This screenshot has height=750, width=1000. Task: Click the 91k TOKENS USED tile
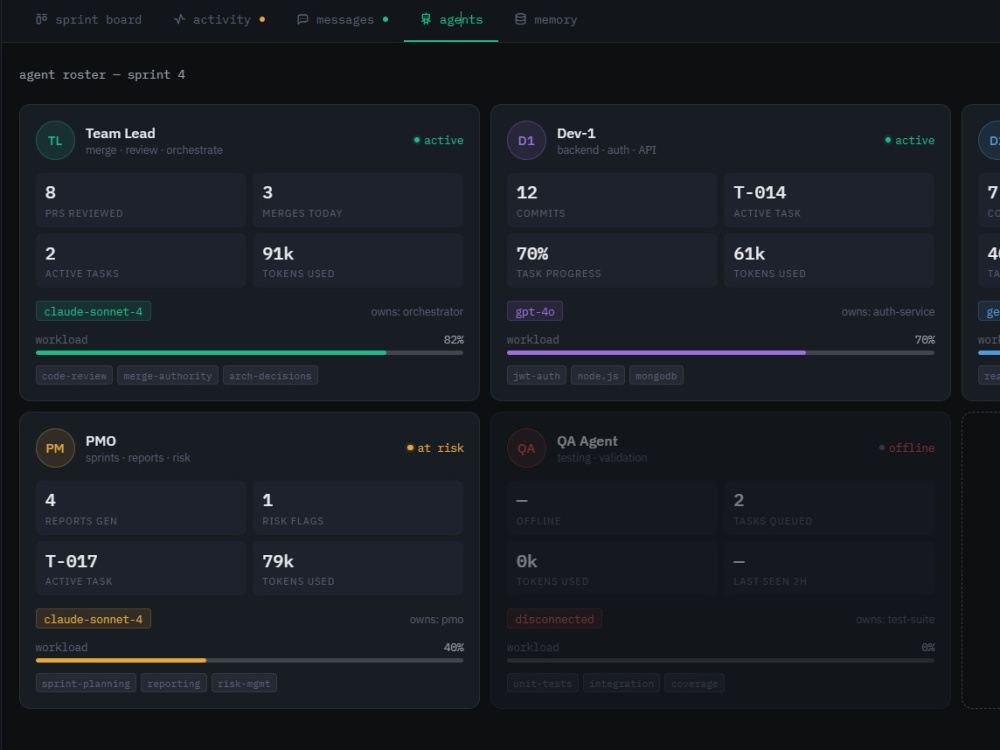tap(358, 260)
